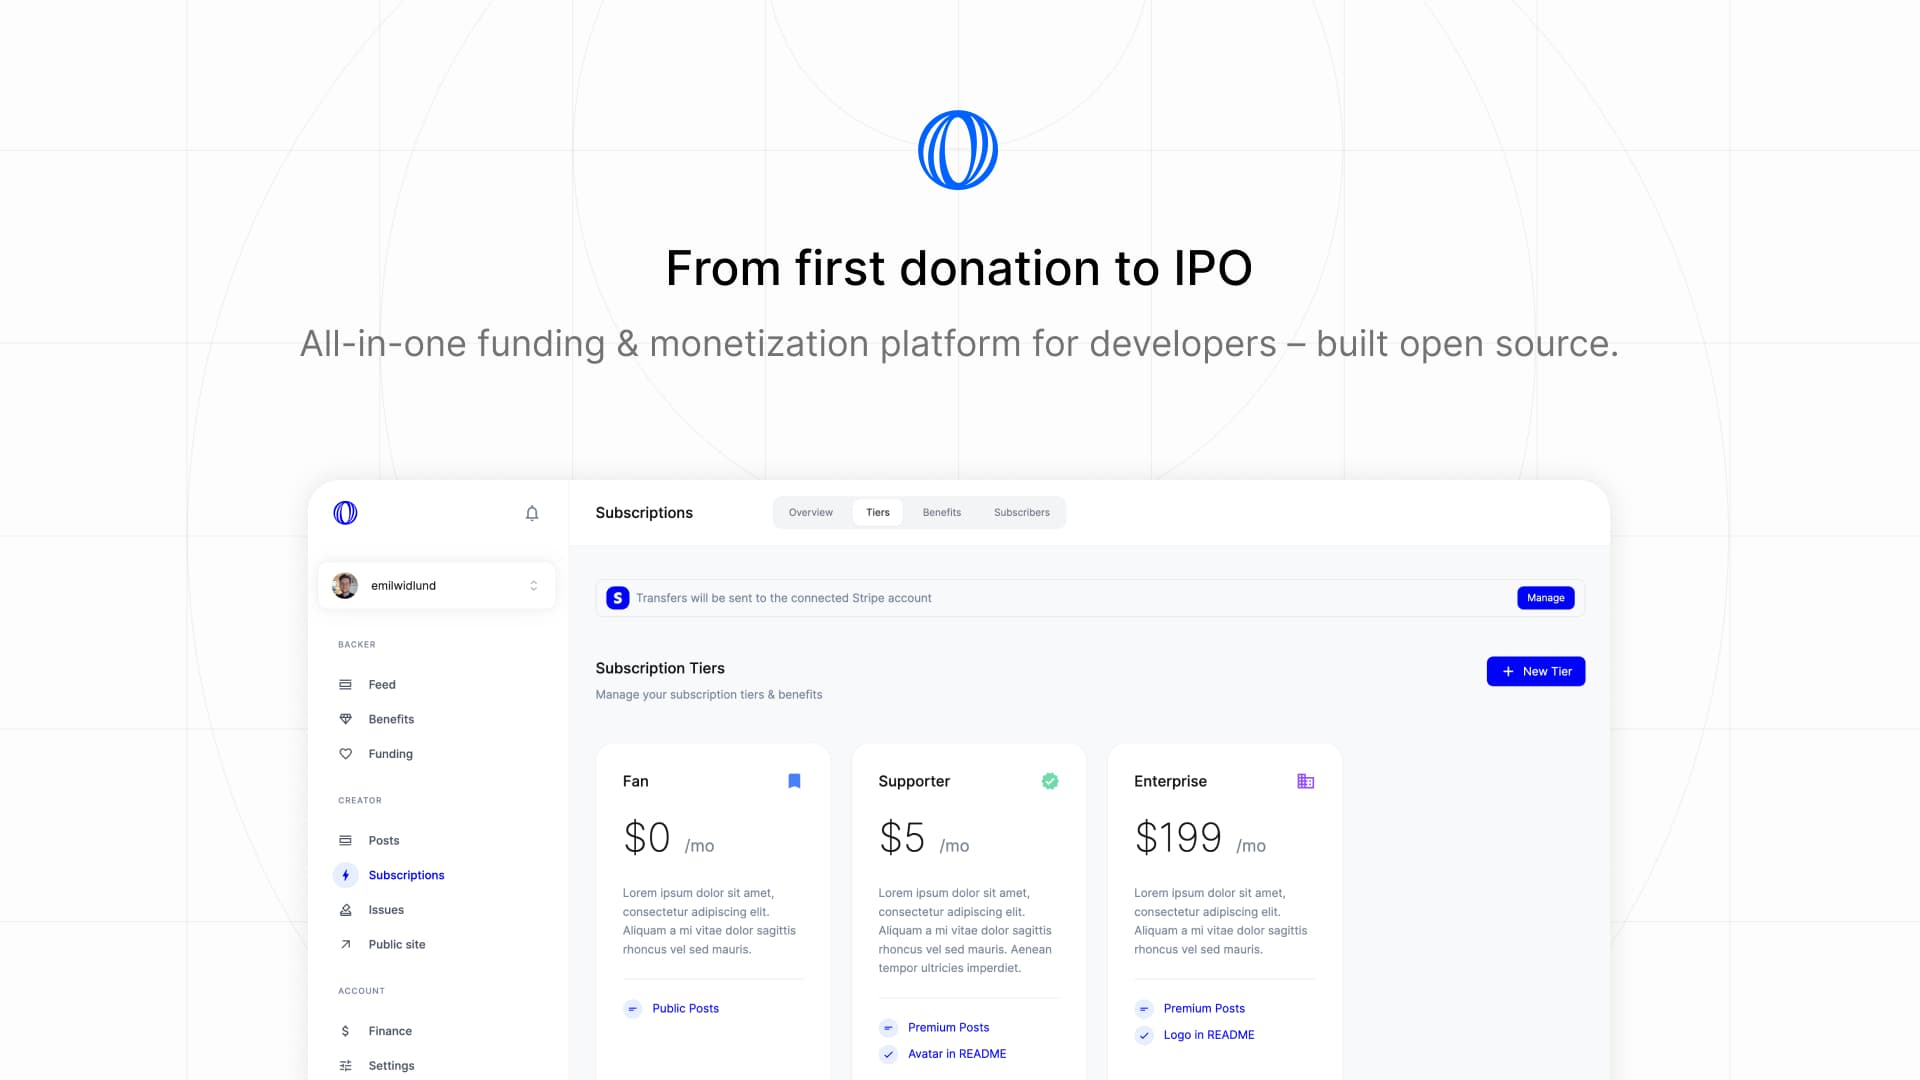Click 'Manage your subscription tiers & benefits' text
Screen dimensions: 1920x1080
[709, 695]
